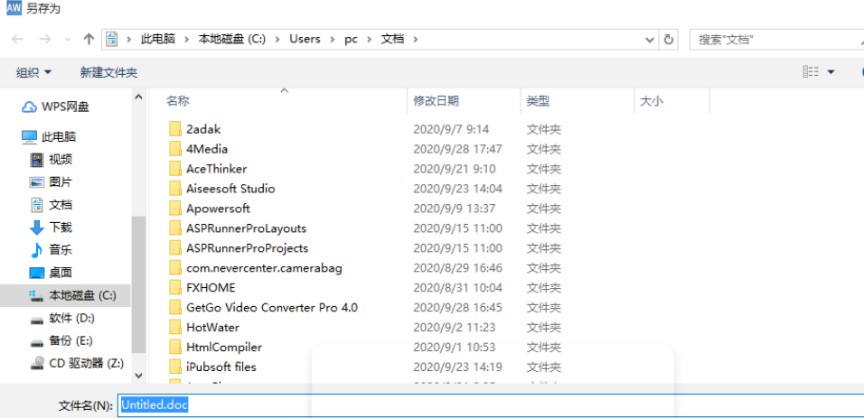Screen dimensions: 864x418
Task: Click the Back navigation arrow
Action: coord(17,39)
